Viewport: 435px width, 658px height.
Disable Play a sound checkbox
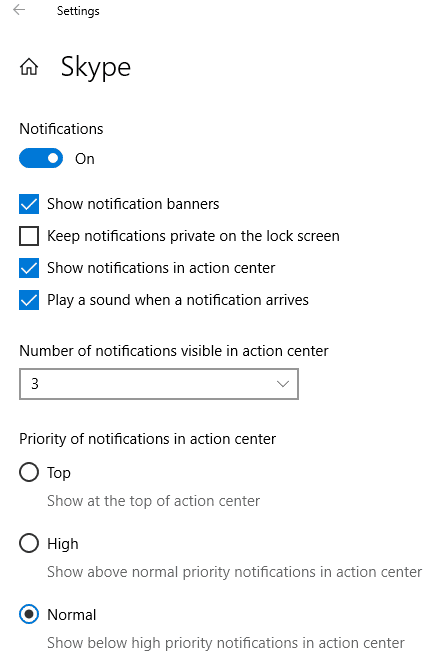pos(29,300)
